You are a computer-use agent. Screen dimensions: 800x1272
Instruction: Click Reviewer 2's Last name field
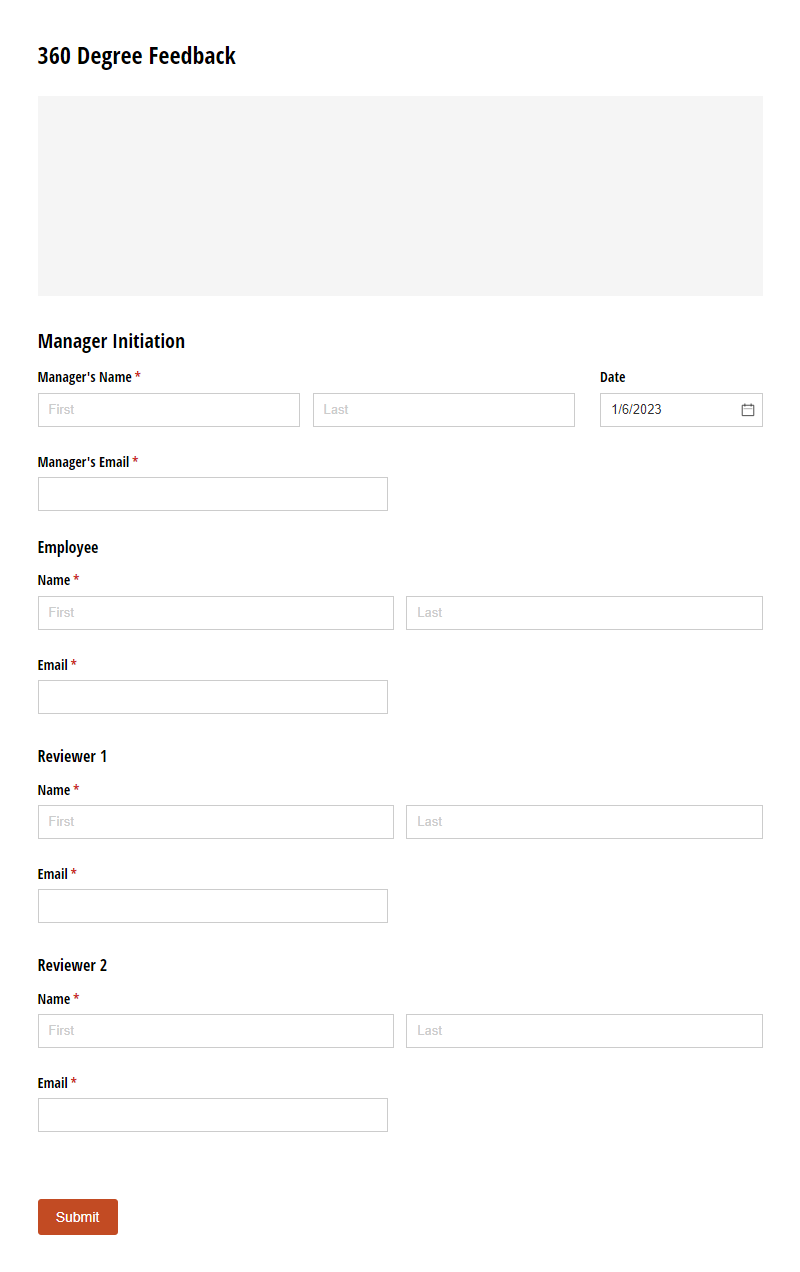[583, 1030]
